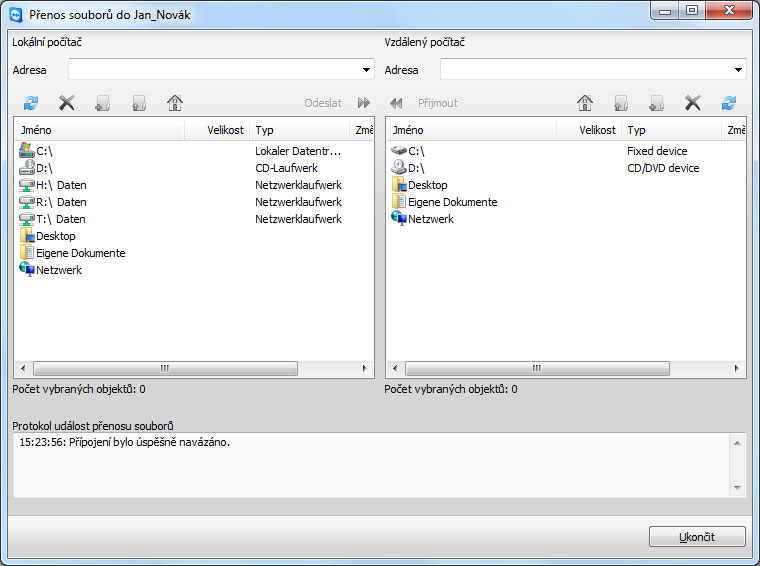760x566 pixels.
Task: Click "Vzdálený počítač" heading
Action: 425,42
